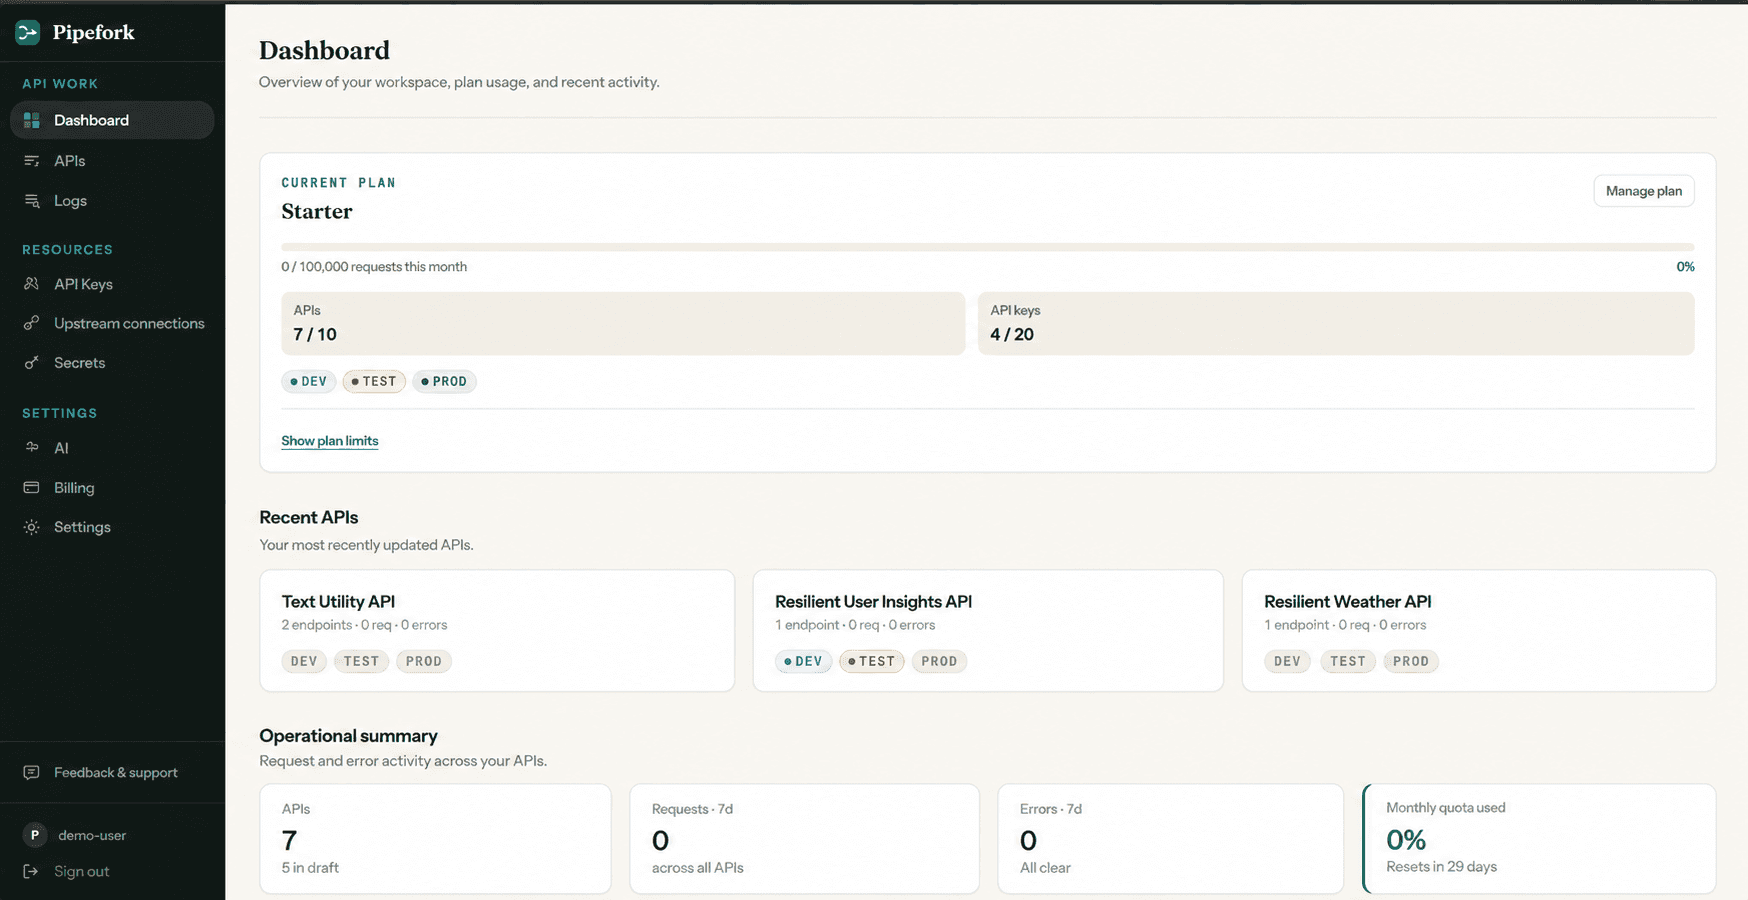This screenshot has height=900, width=1748.
Task: Expand Show plan limits link
Action: 330,441
